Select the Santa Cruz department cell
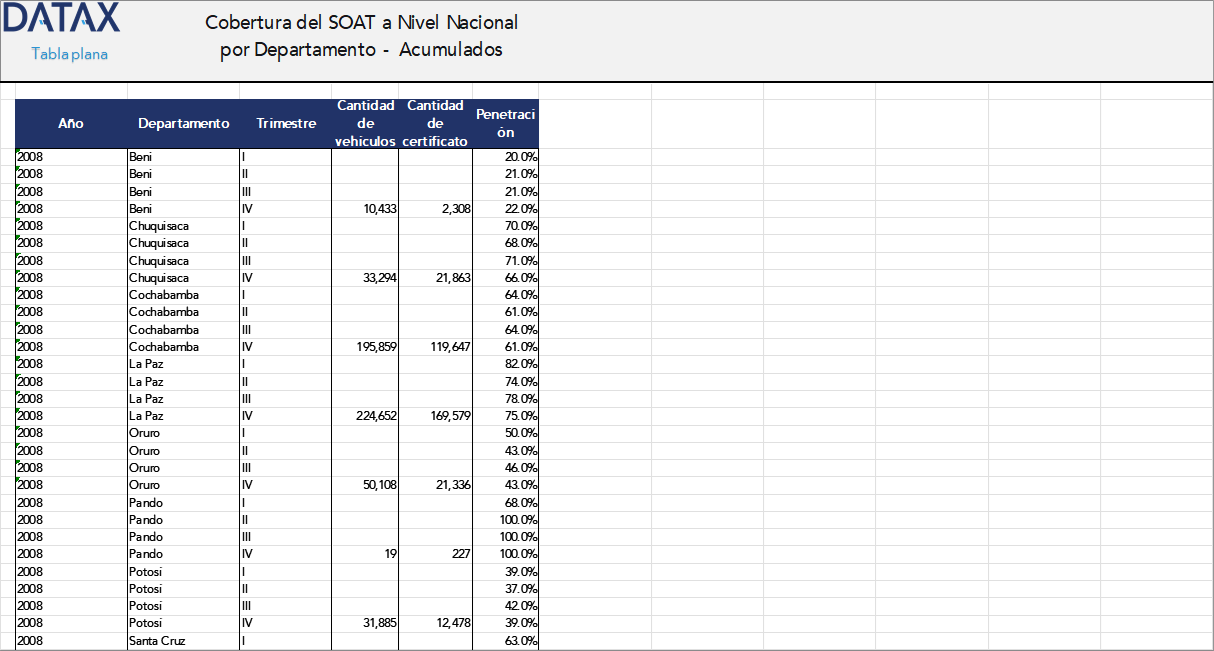 [x=183, y=641]
